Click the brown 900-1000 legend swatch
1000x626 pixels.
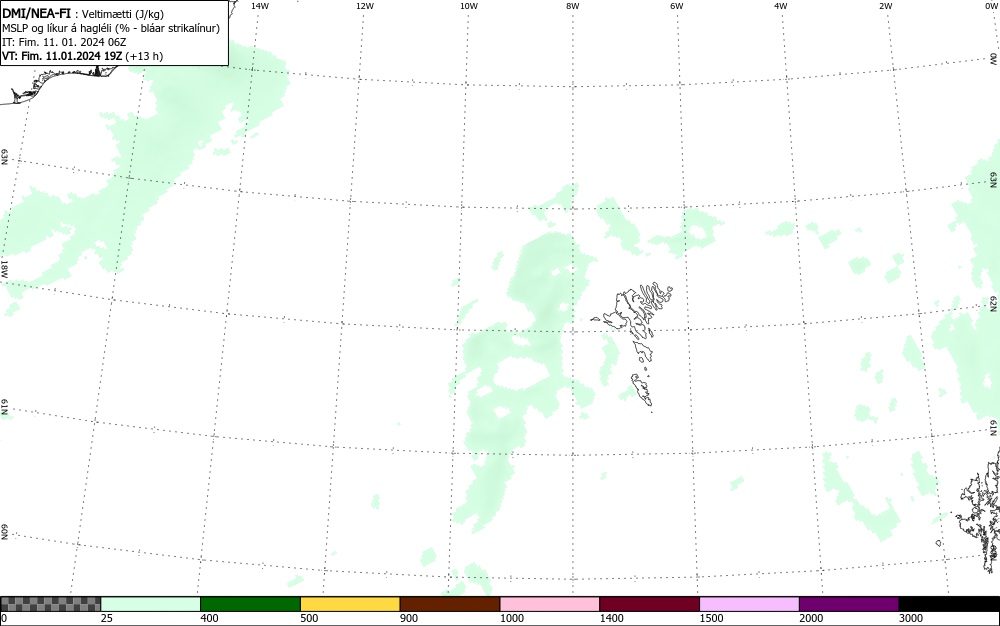(x=450, y=604)
